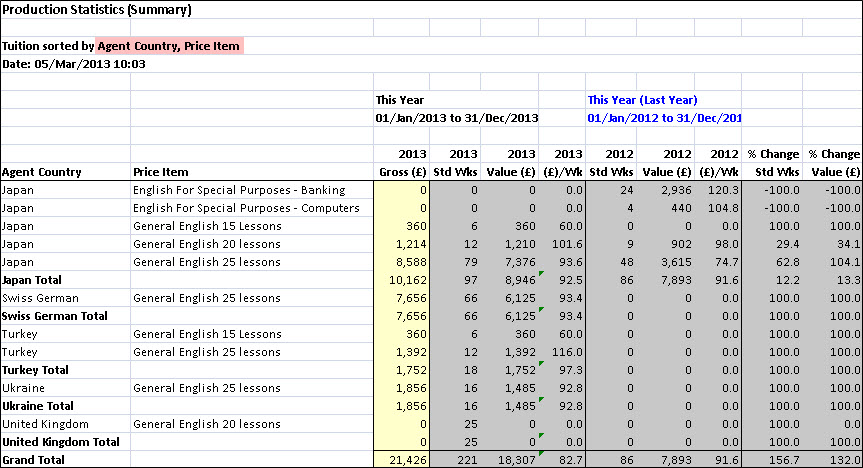Viewport: 863px width, 468px height.
Task: Click the green triangle in Swiss German Total value cell
Action: 539,311
